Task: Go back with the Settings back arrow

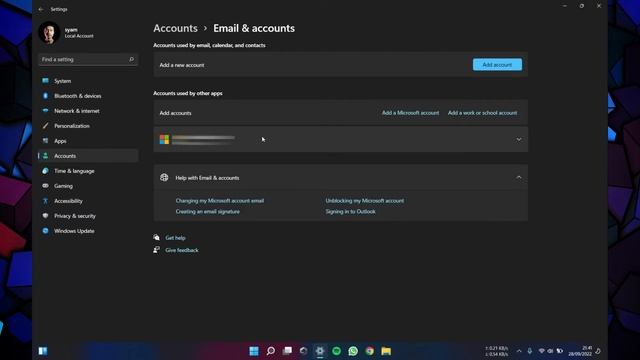Action: click(40, 9)
